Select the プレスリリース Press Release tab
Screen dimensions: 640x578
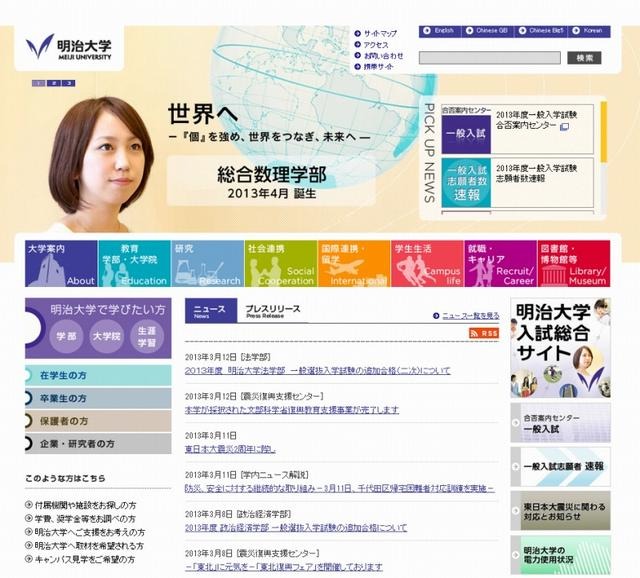point(272,311)
